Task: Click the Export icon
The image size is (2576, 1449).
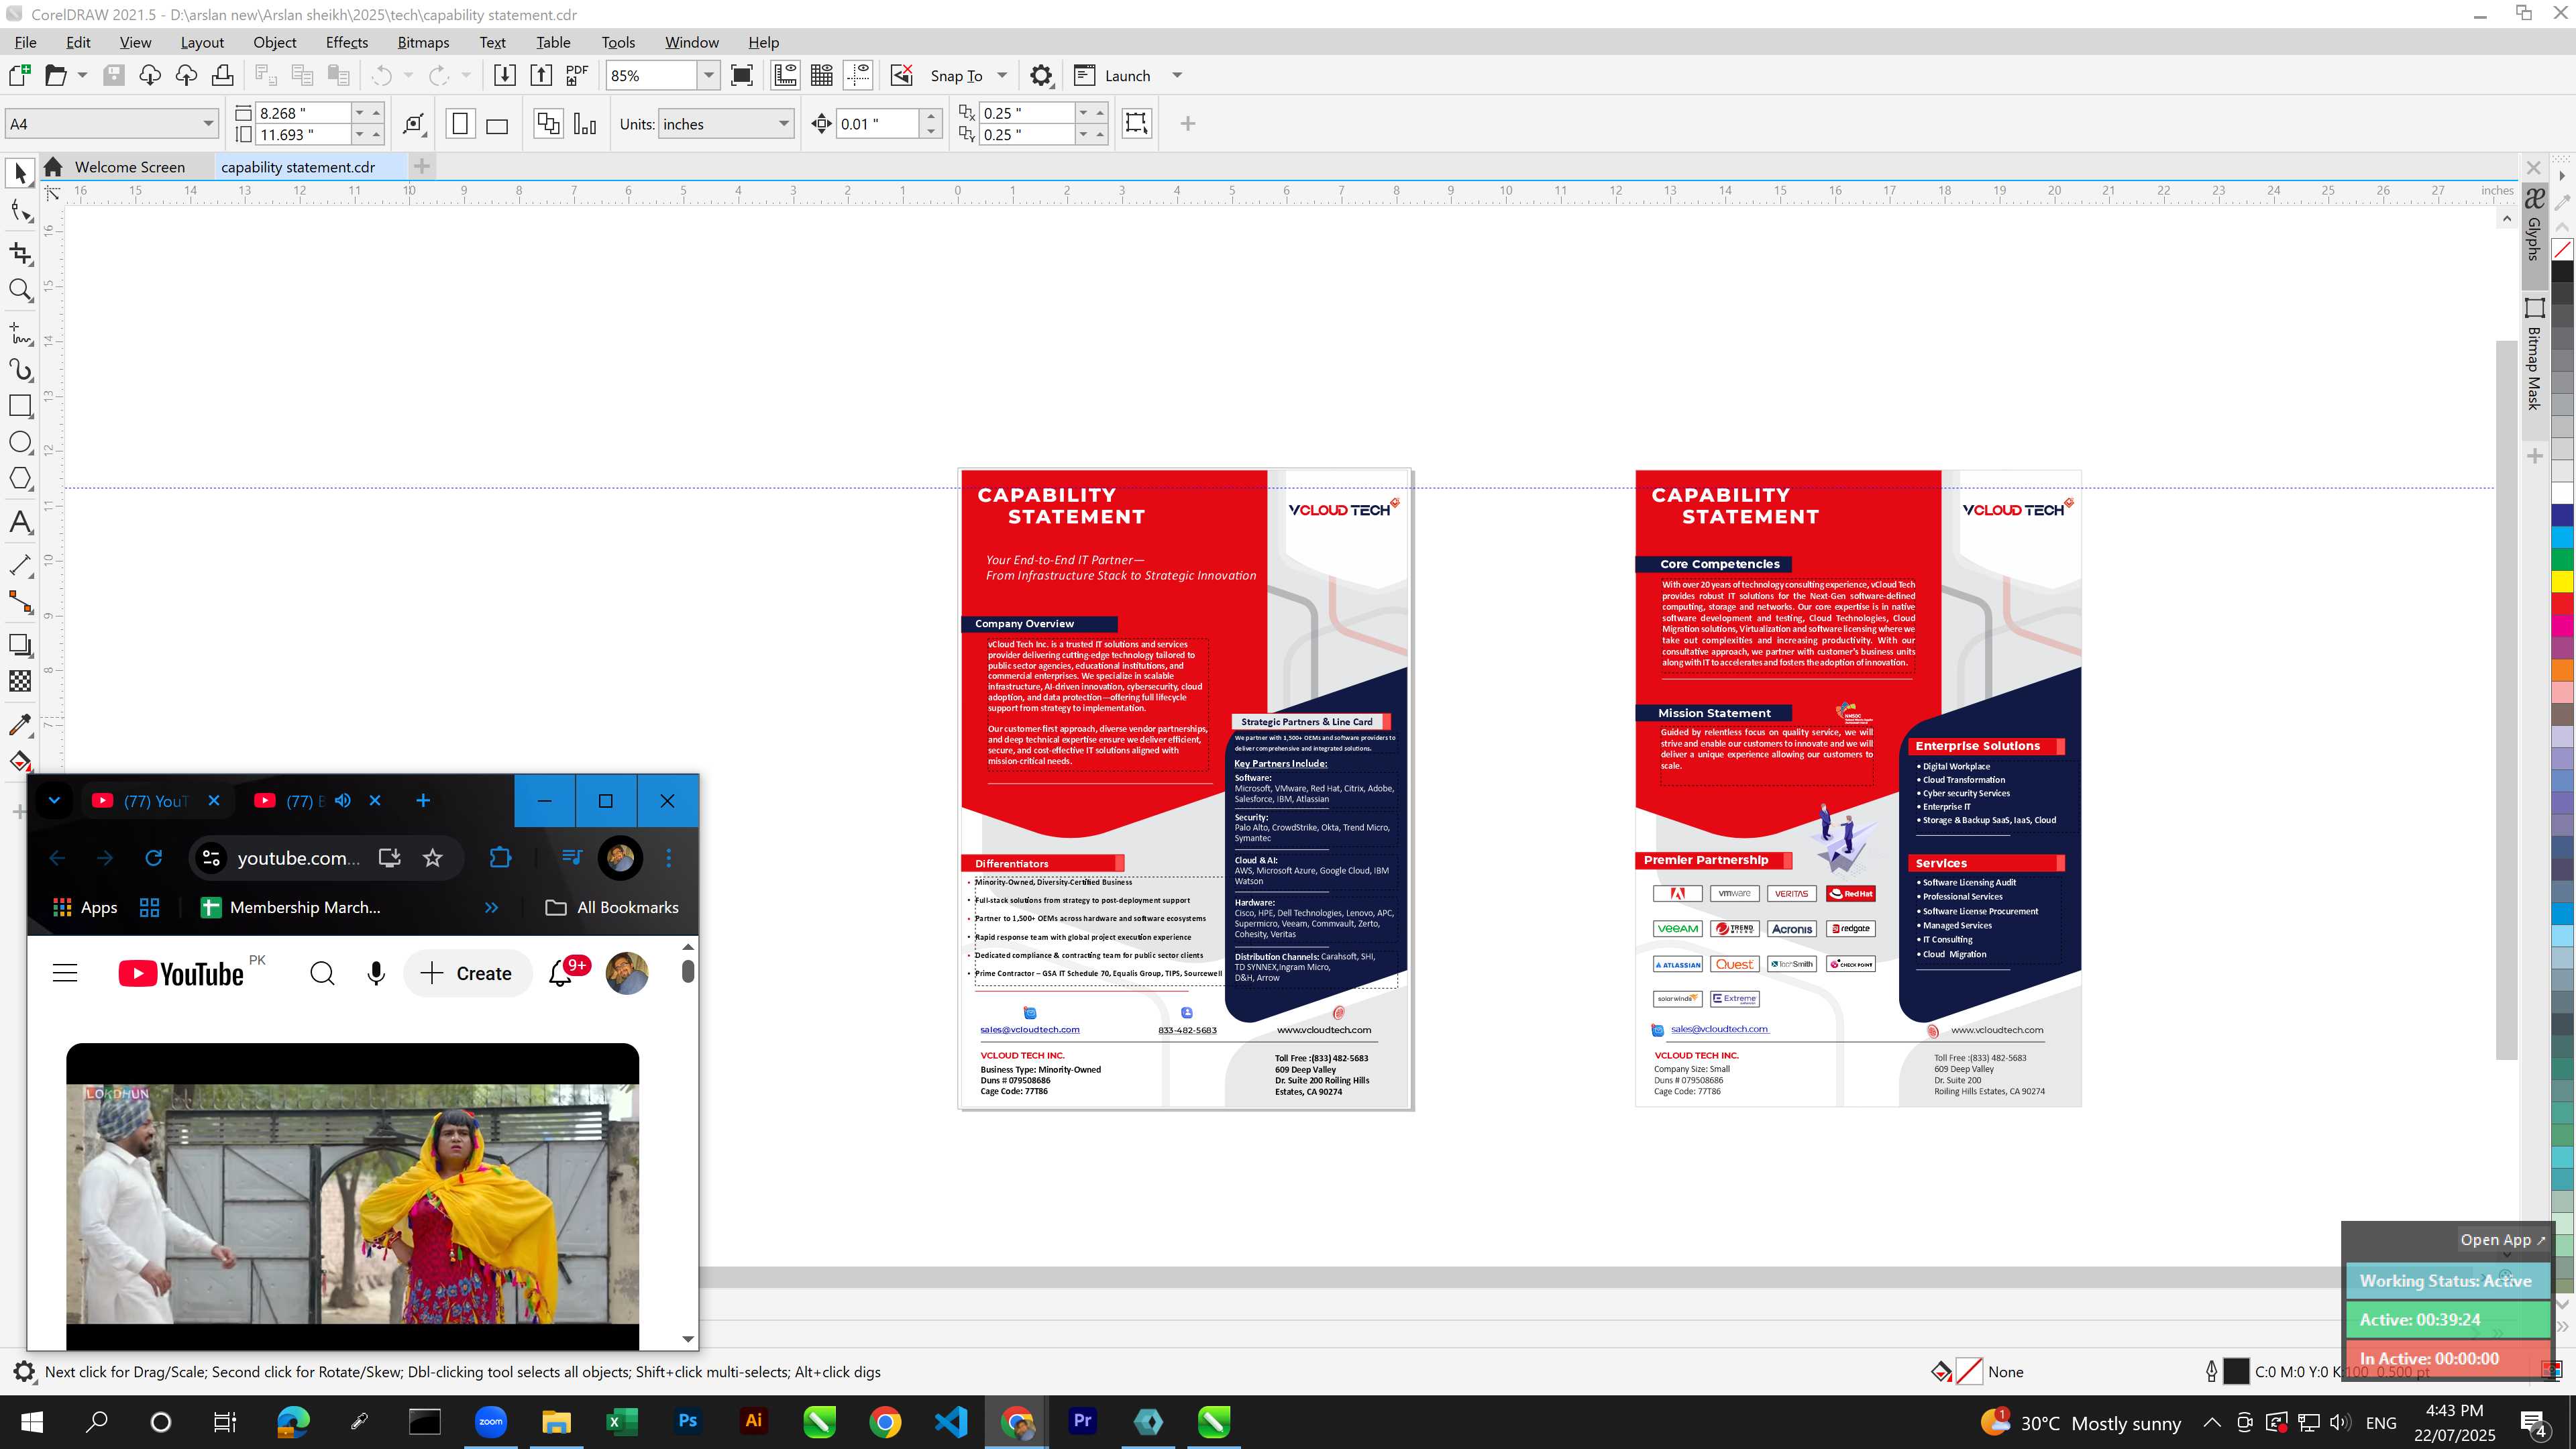Action: 541,75
